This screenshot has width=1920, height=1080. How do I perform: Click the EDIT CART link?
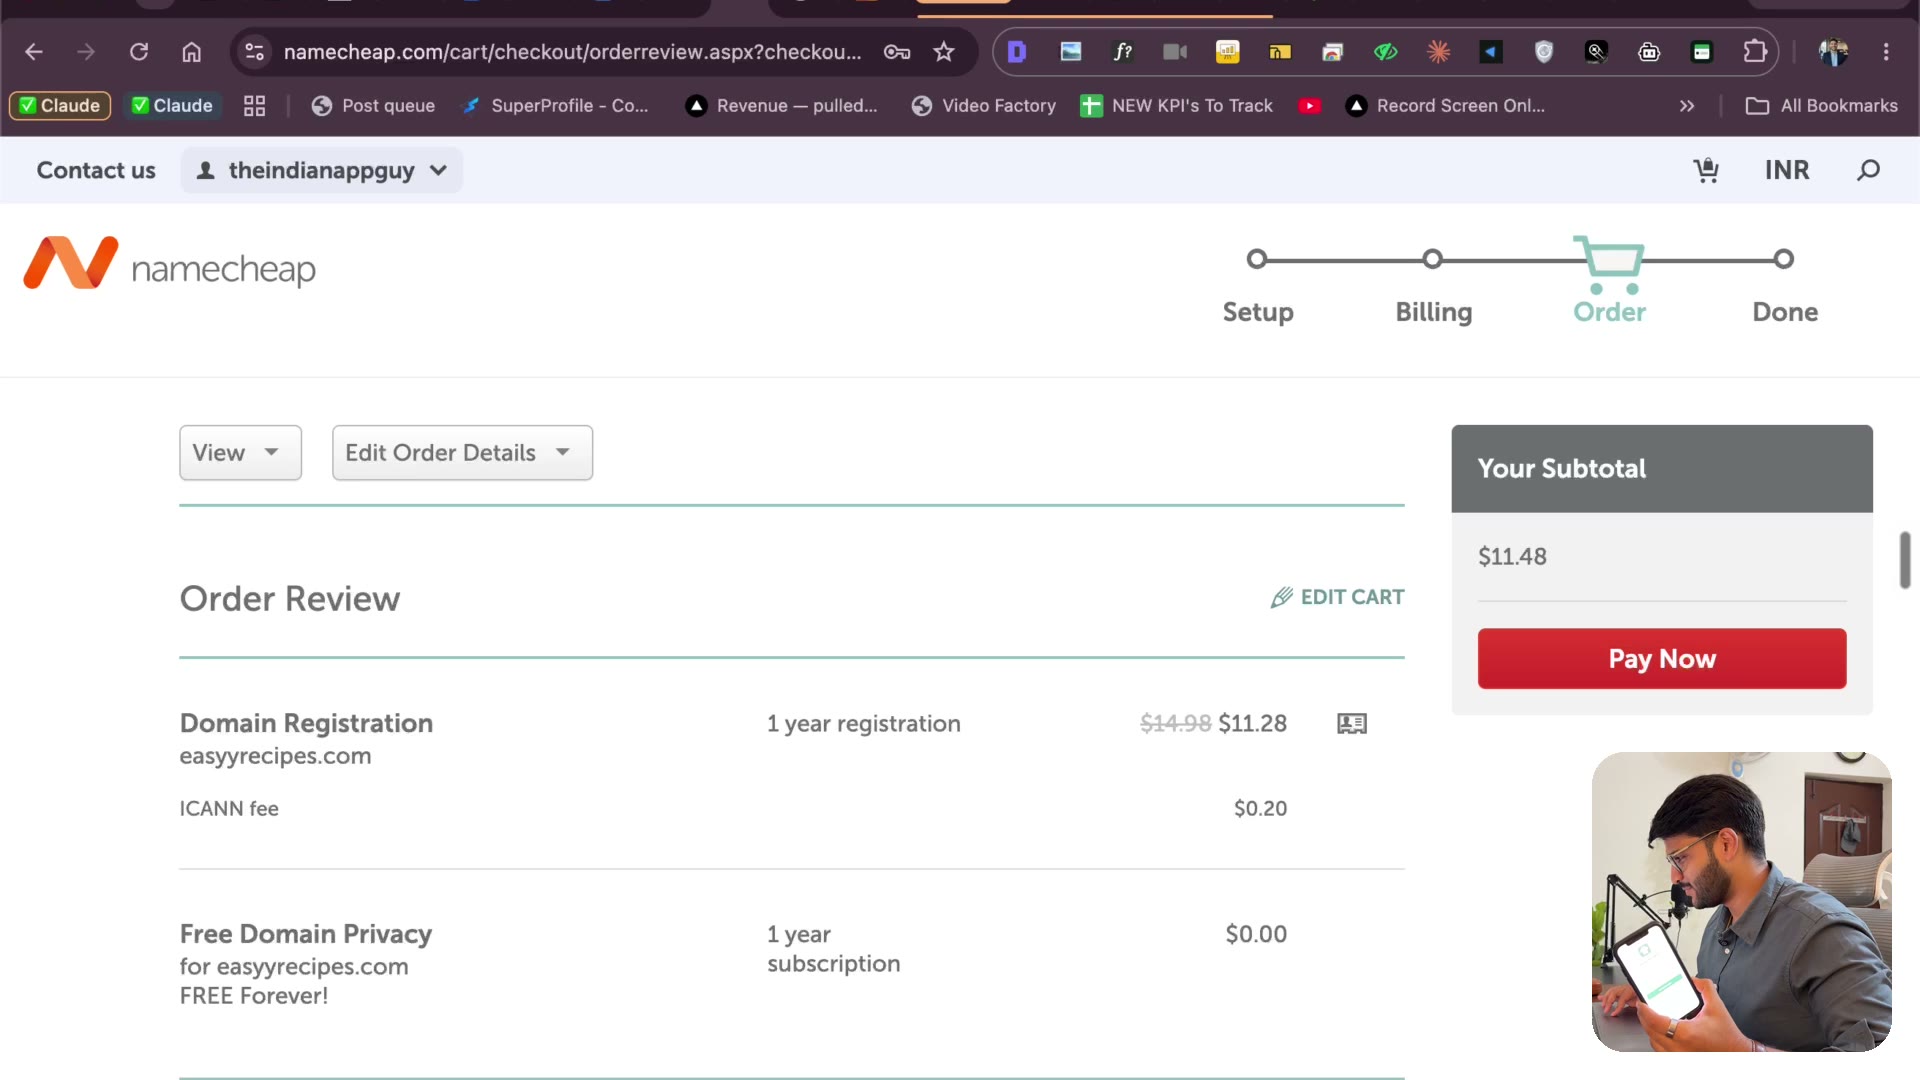coord(1338,598)
